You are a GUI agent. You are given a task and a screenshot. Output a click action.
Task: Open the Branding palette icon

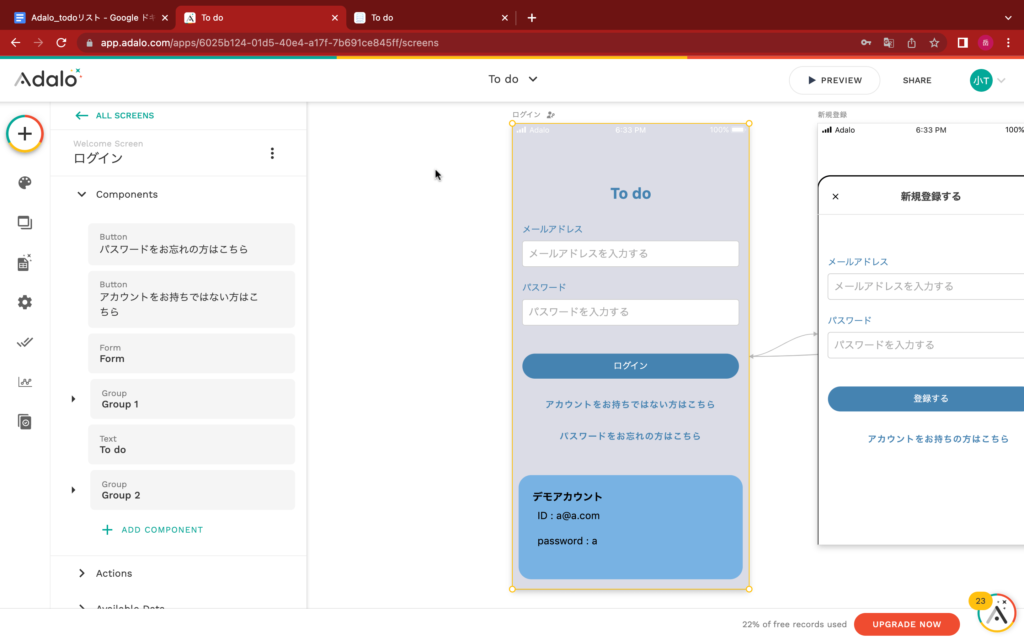pos(24,182)
